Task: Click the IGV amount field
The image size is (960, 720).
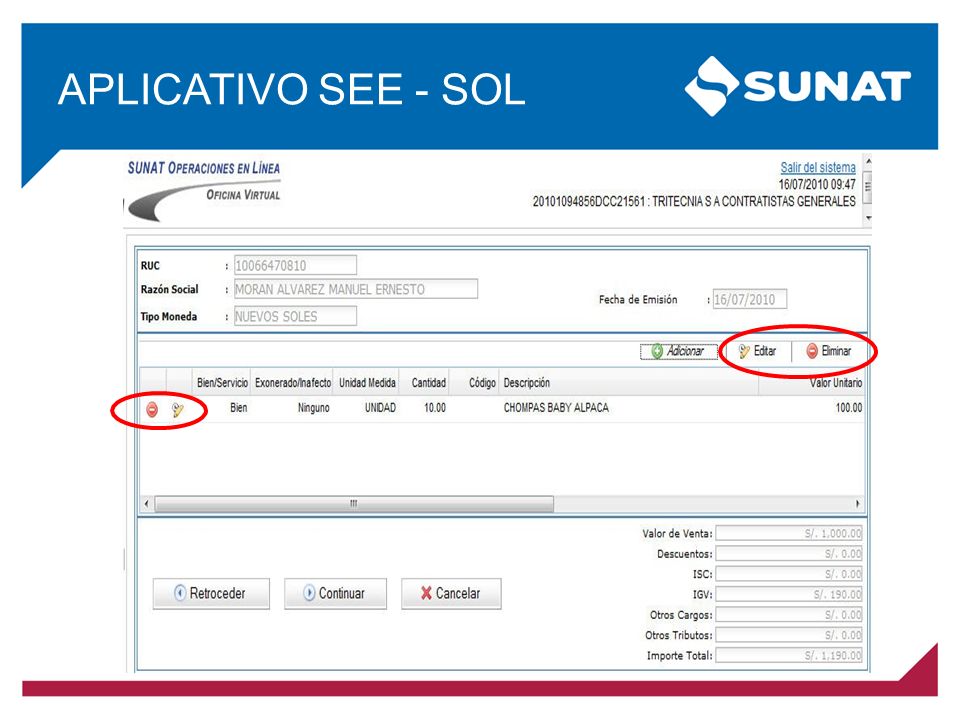Action: pyautogui.click(x=789, y=594)
